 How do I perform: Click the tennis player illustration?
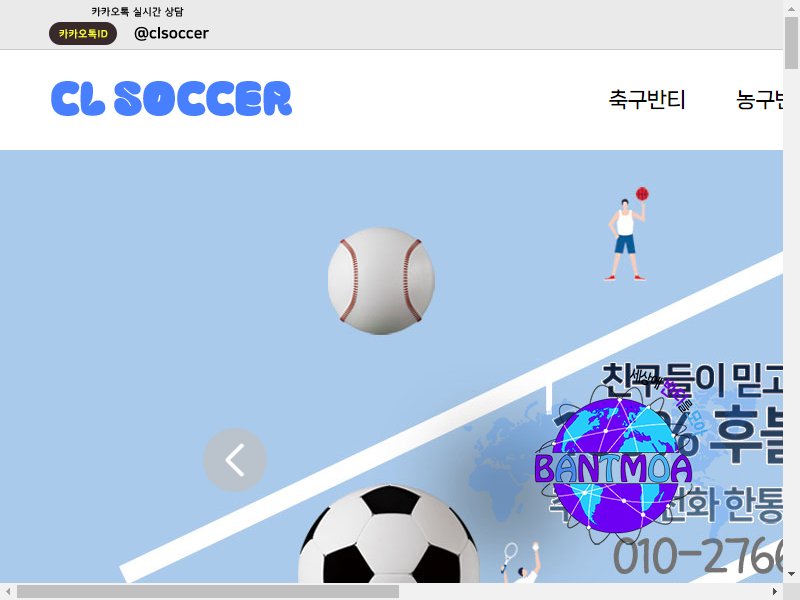click(520, 563)
